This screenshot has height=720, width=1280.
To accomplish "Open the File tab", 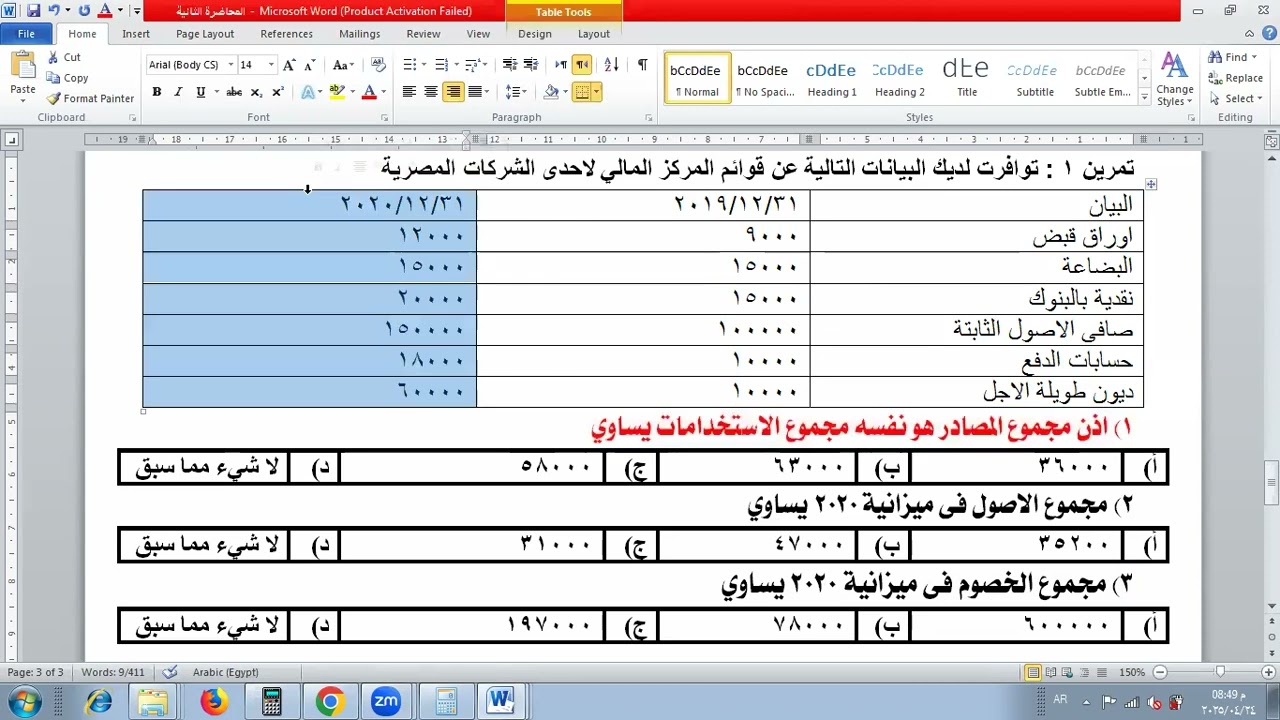I will [x=27, y=34].
